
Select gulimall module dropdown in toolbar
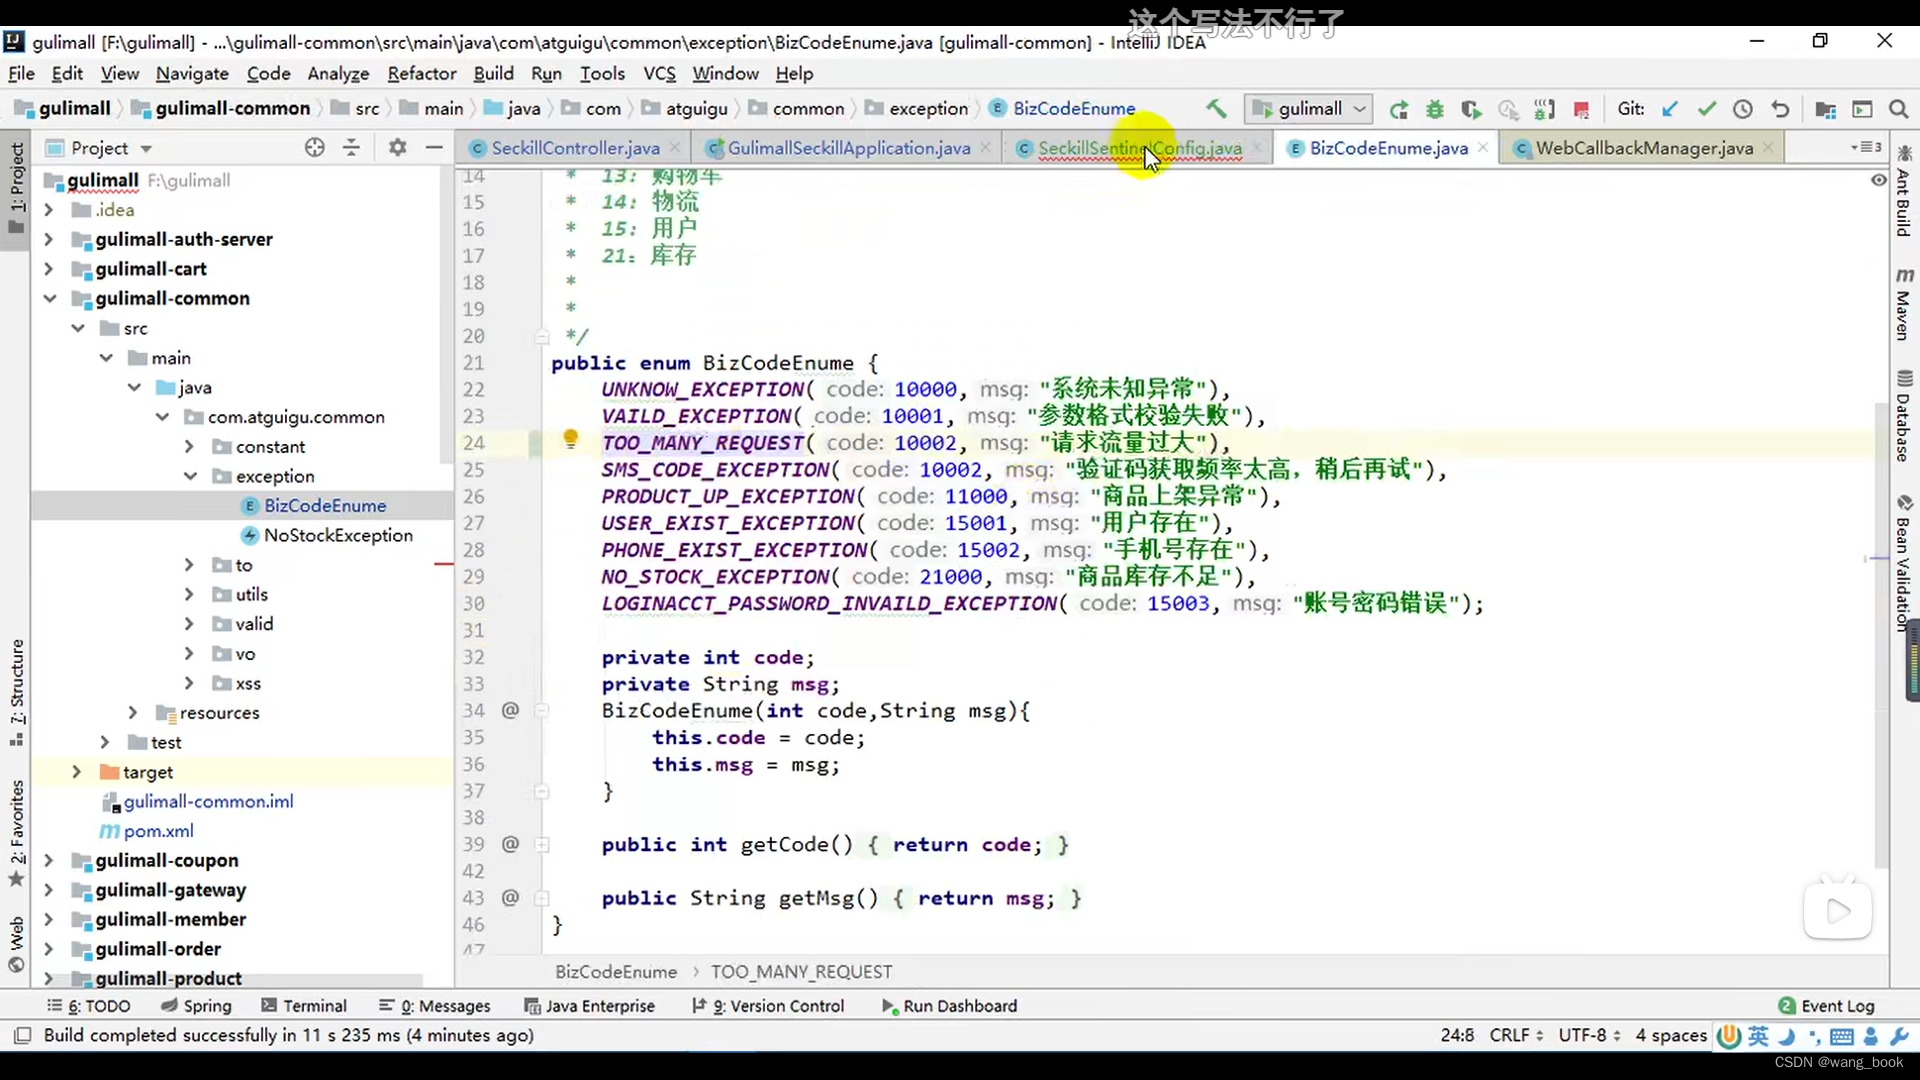pyautogui.click(x=1308, y=108)
